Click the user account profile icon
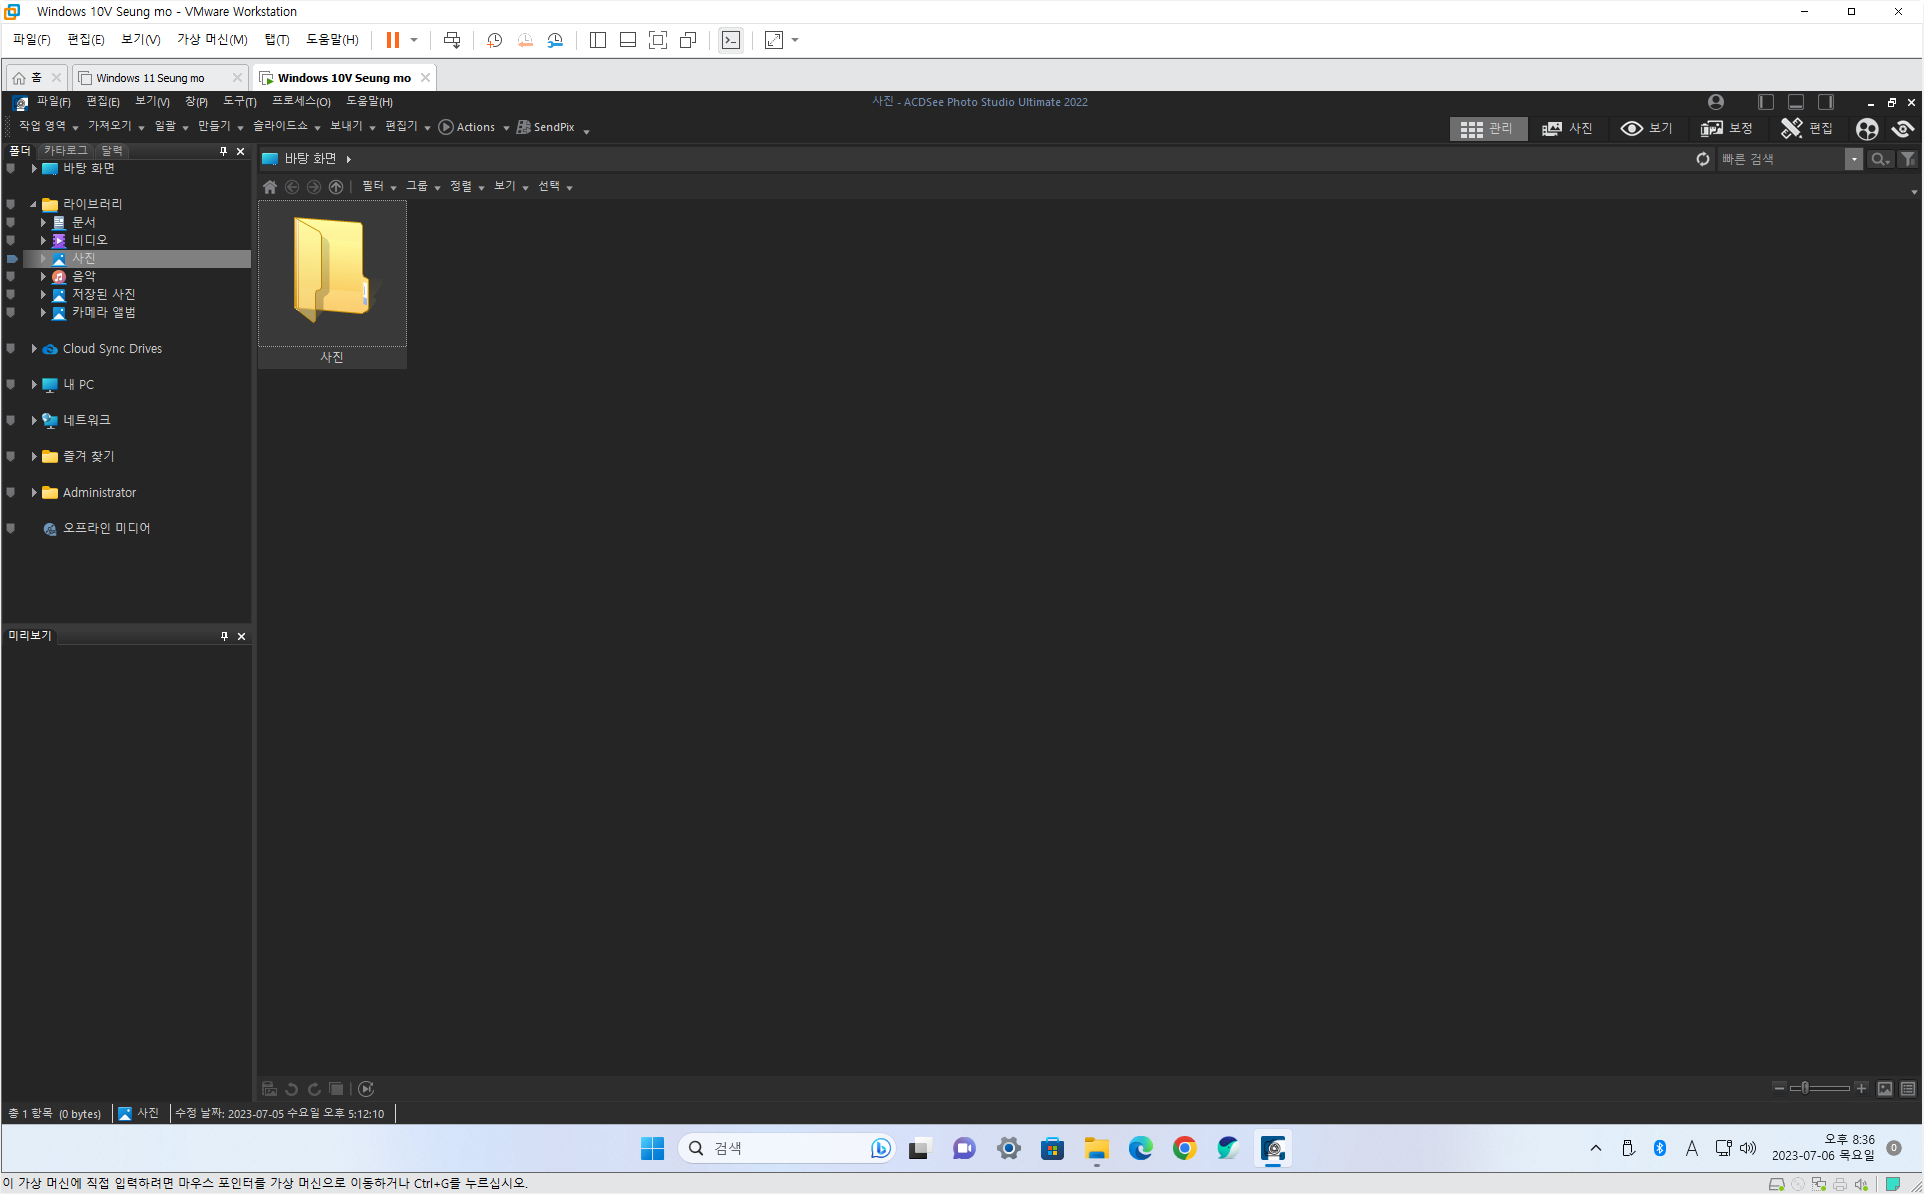The width and height of the screenshot is (1924, 1194). point(1715,102)
